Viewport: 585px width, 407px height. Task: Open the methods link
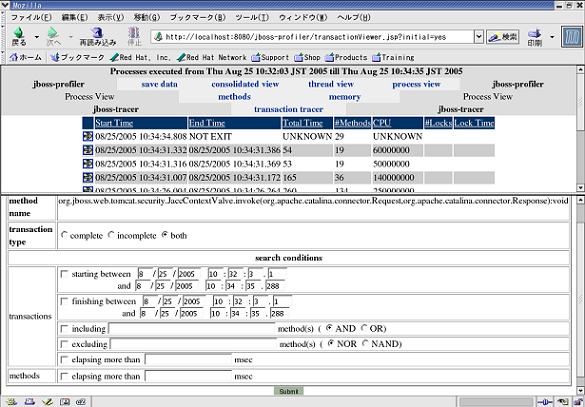click(x=234, y=97)
